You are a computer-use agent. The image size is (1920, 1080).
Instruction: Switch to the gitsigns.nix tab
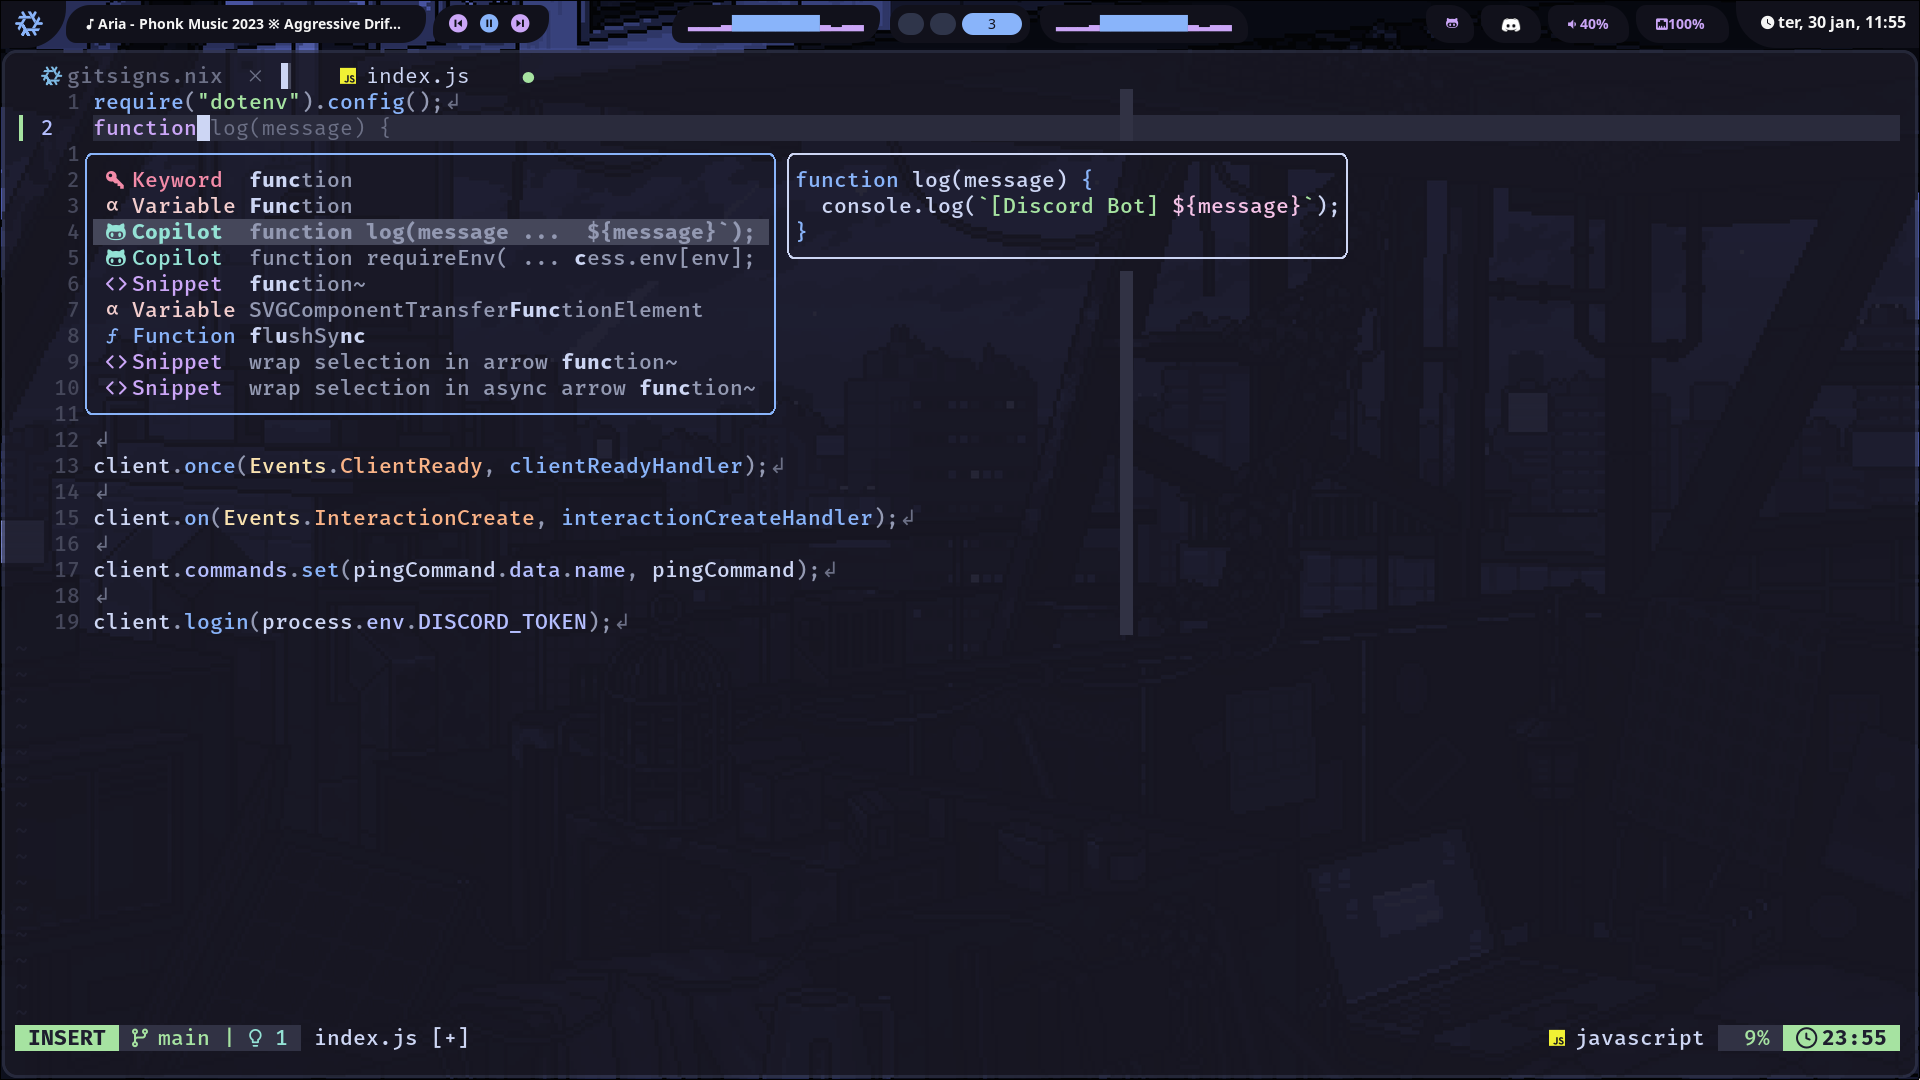click(x=144, y=76)
